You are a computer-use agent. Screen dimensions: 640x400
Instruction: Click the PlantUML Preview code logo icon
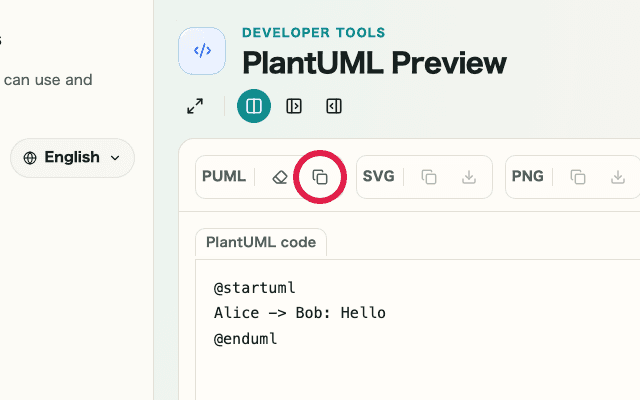[x=202, y=51]
